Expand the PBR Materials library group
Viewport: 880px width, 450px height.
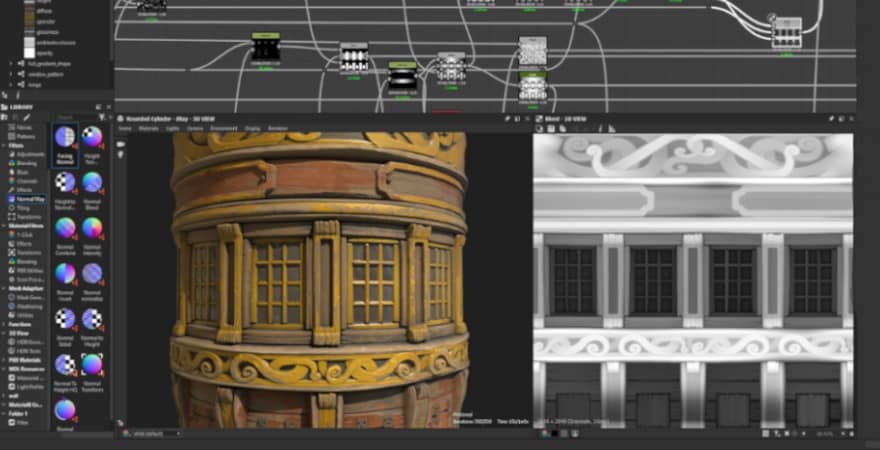3,360
